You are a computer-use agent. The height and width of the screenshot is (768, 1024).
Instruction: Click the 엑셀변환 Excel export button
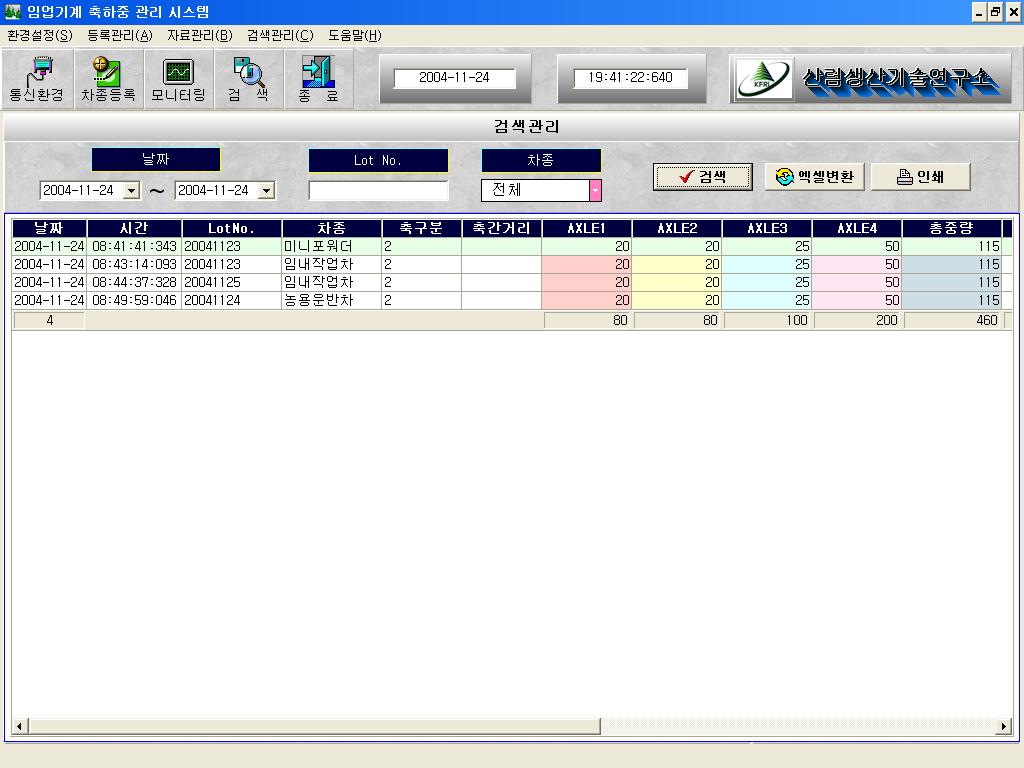[x=814, y=177]
